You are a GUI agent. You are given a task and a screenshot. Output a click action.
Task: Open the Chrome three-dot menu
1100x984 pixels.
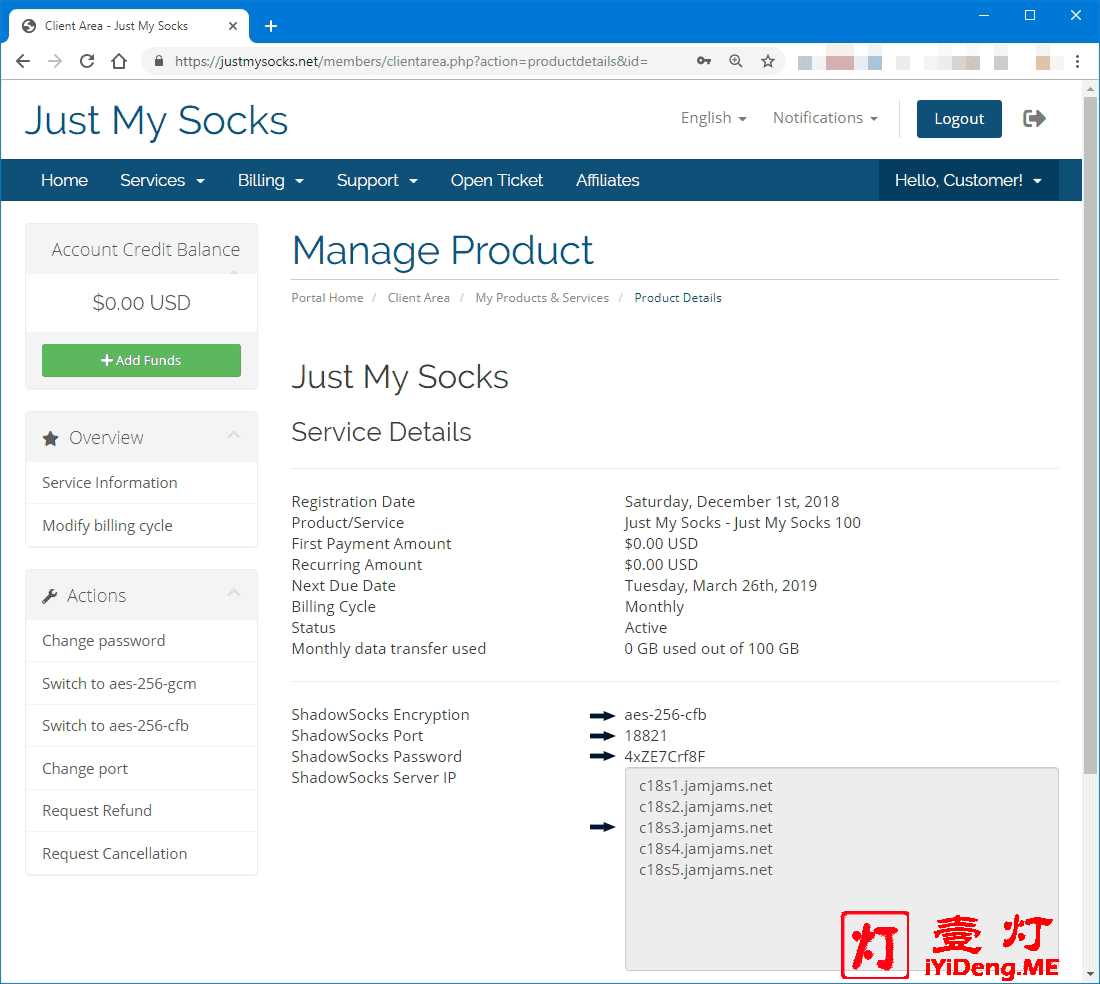pyautogui.click(x=1078, y=62)
